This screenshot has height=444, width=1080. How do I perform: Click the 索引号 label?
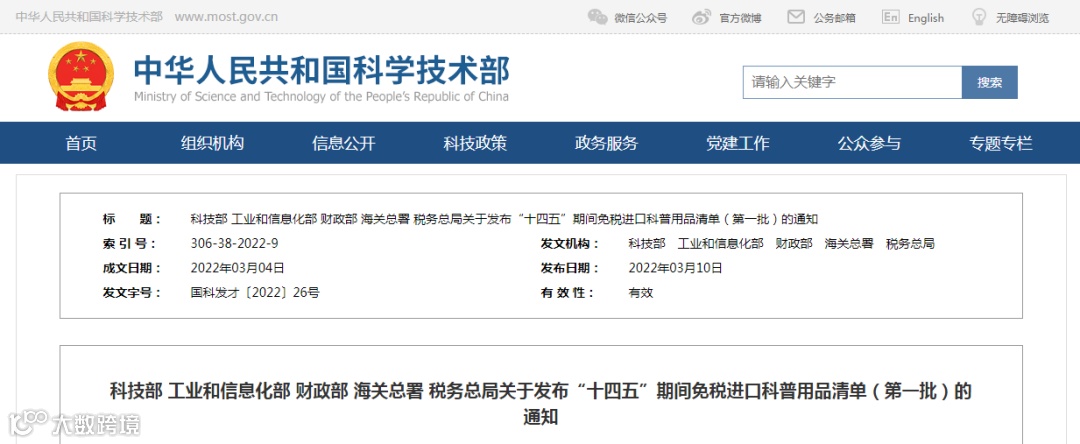click(129, 244)
